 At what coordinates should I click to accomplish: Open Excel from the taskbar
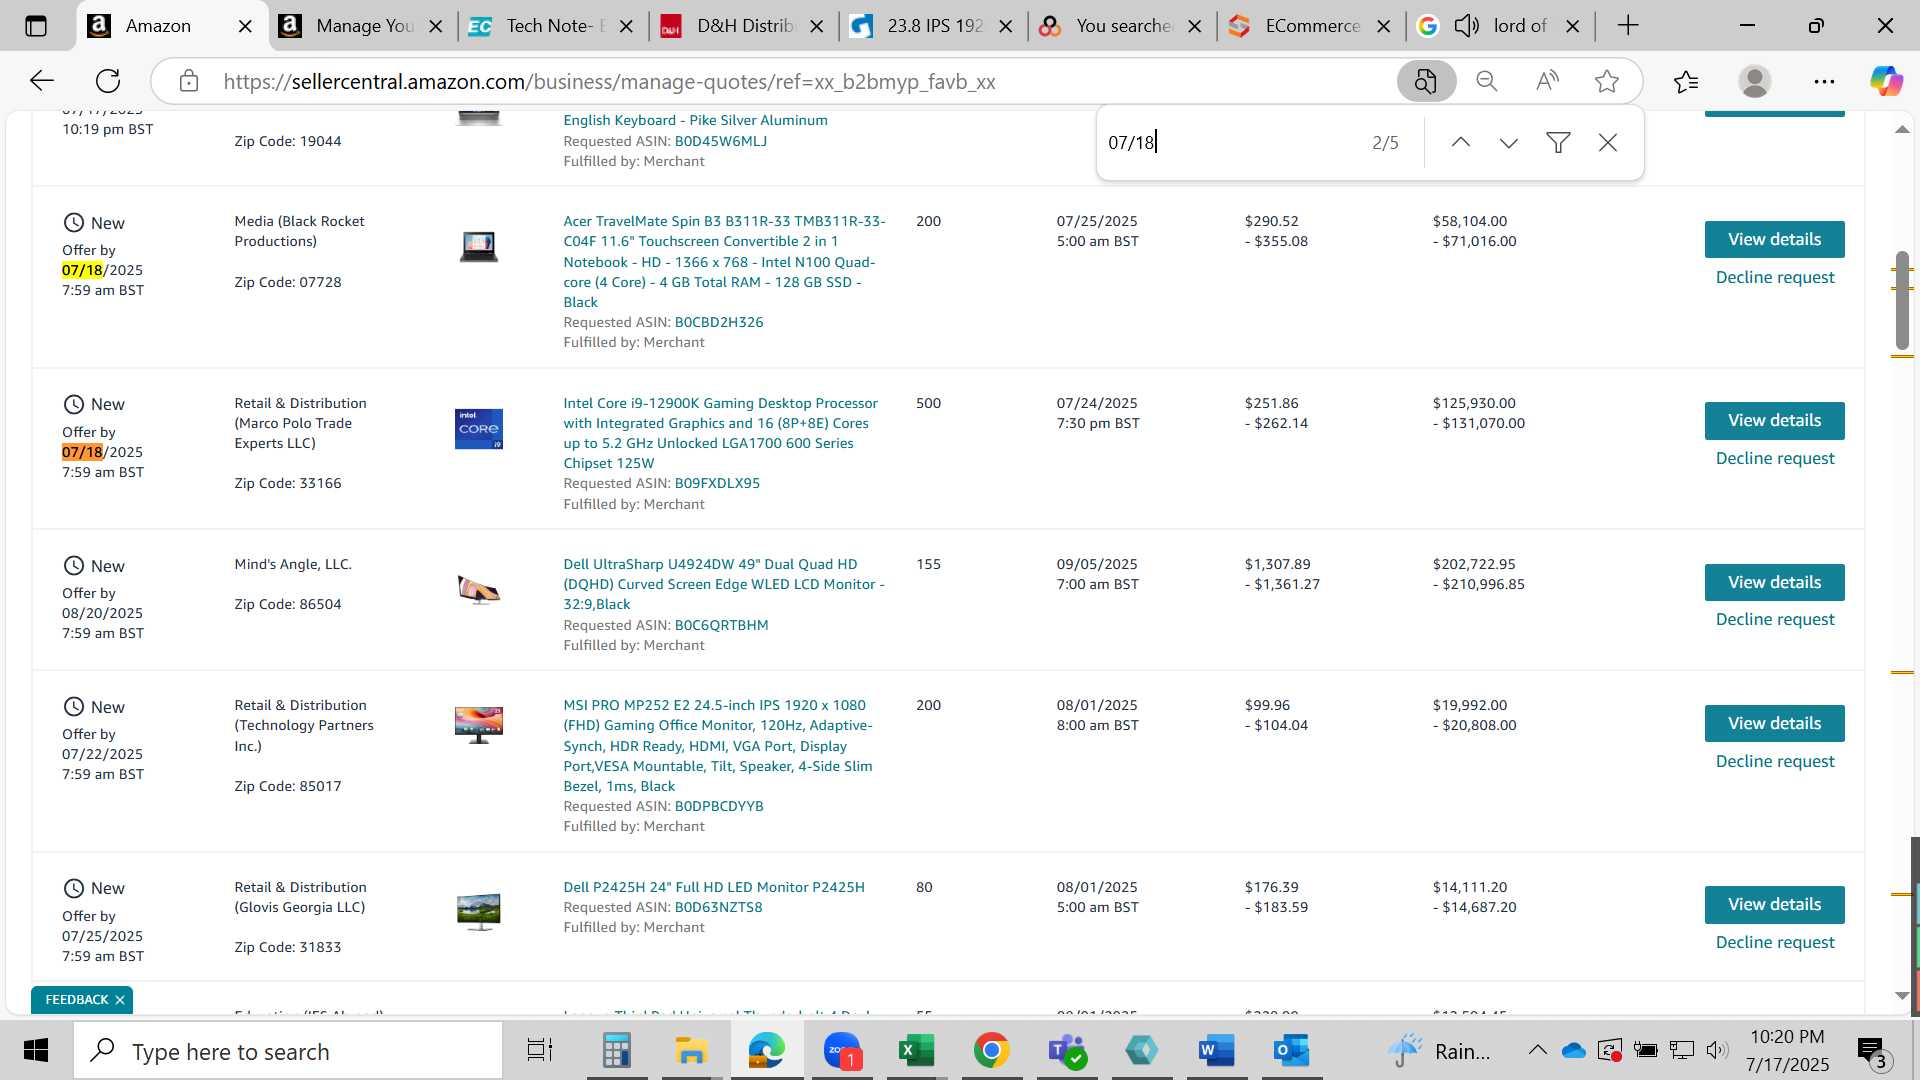point(915,1051)
